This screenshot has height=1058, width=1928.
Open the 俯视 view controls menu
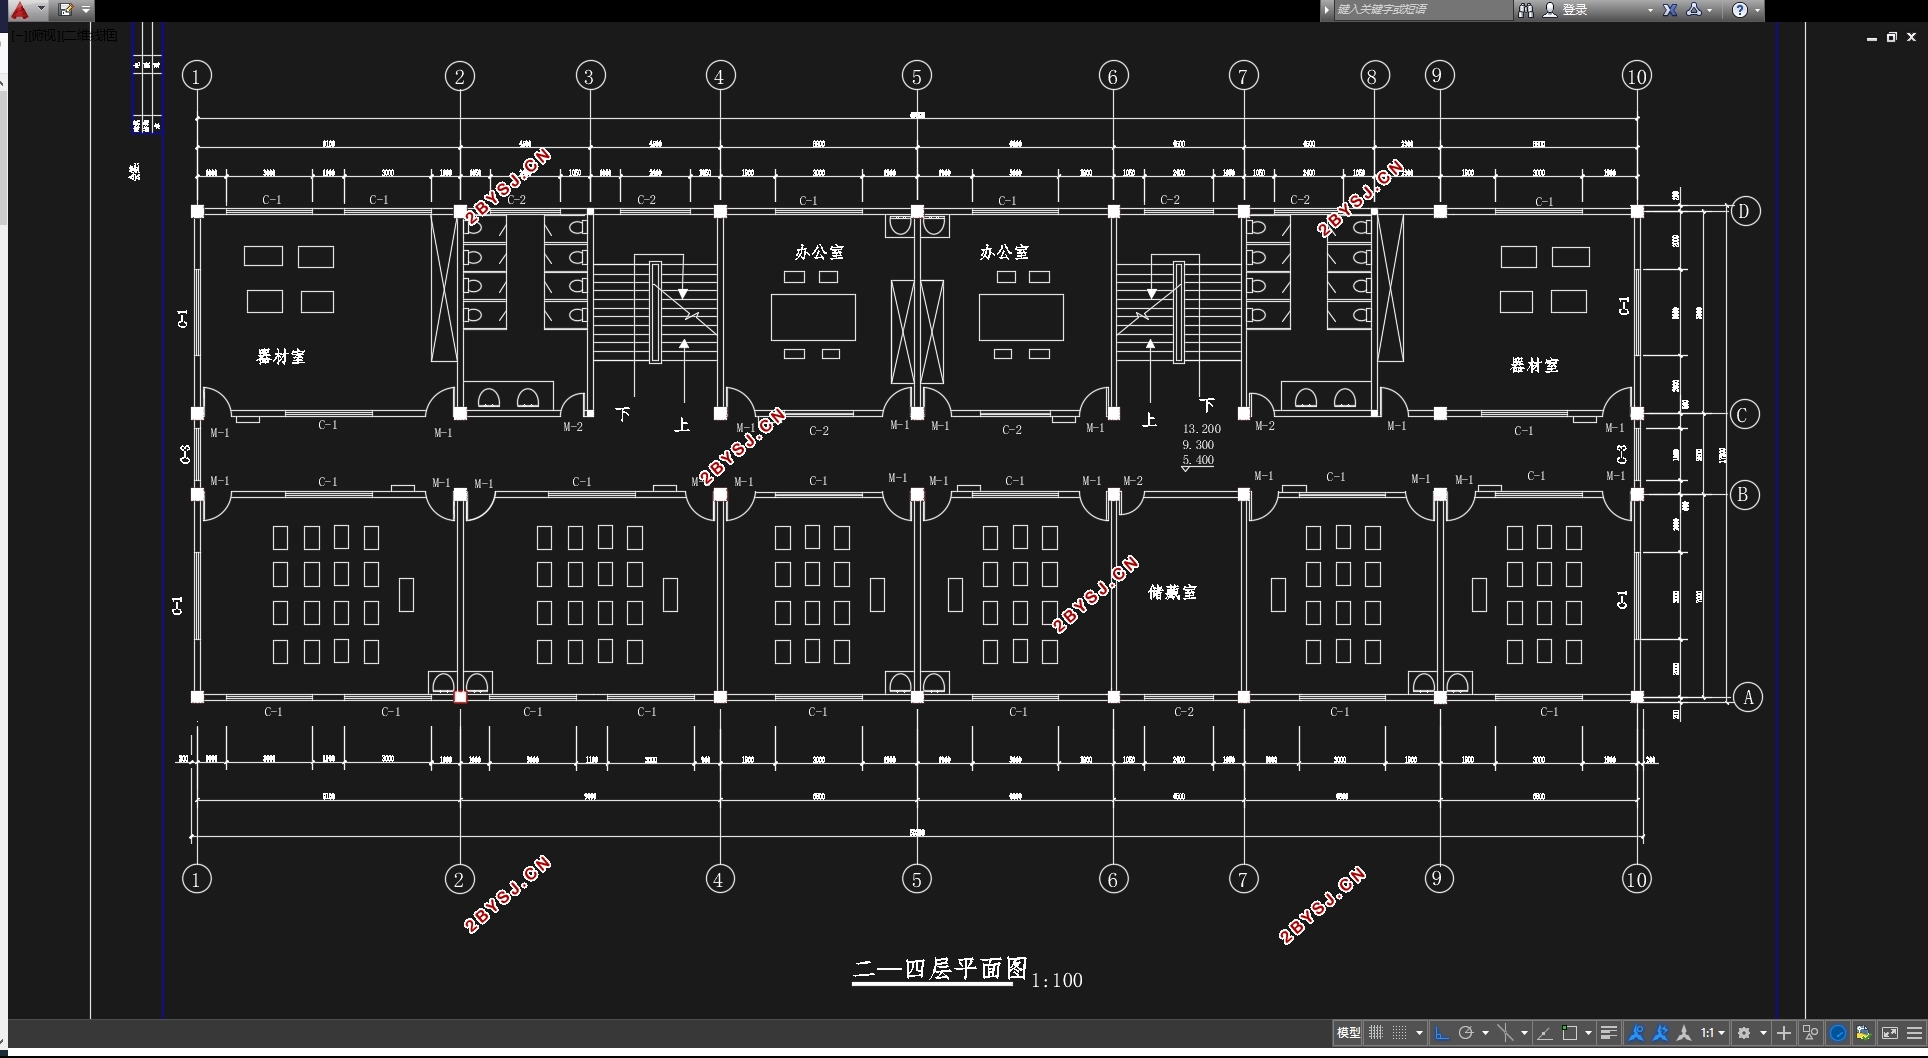click(43, 36)
